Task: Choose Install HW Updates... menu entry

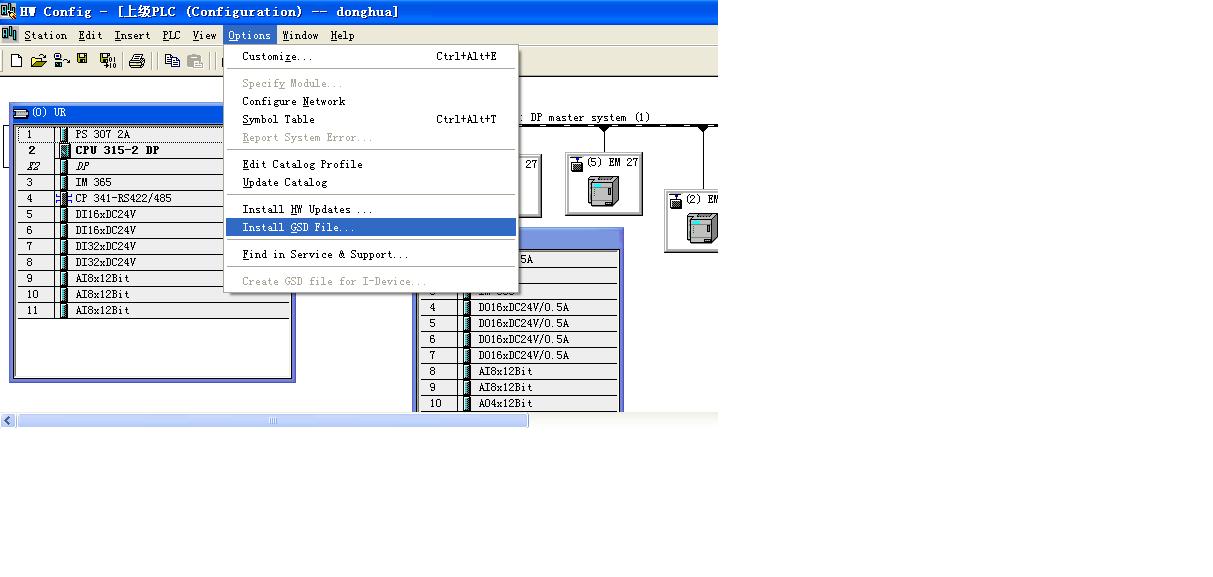Action: click(x=371, y=209)
